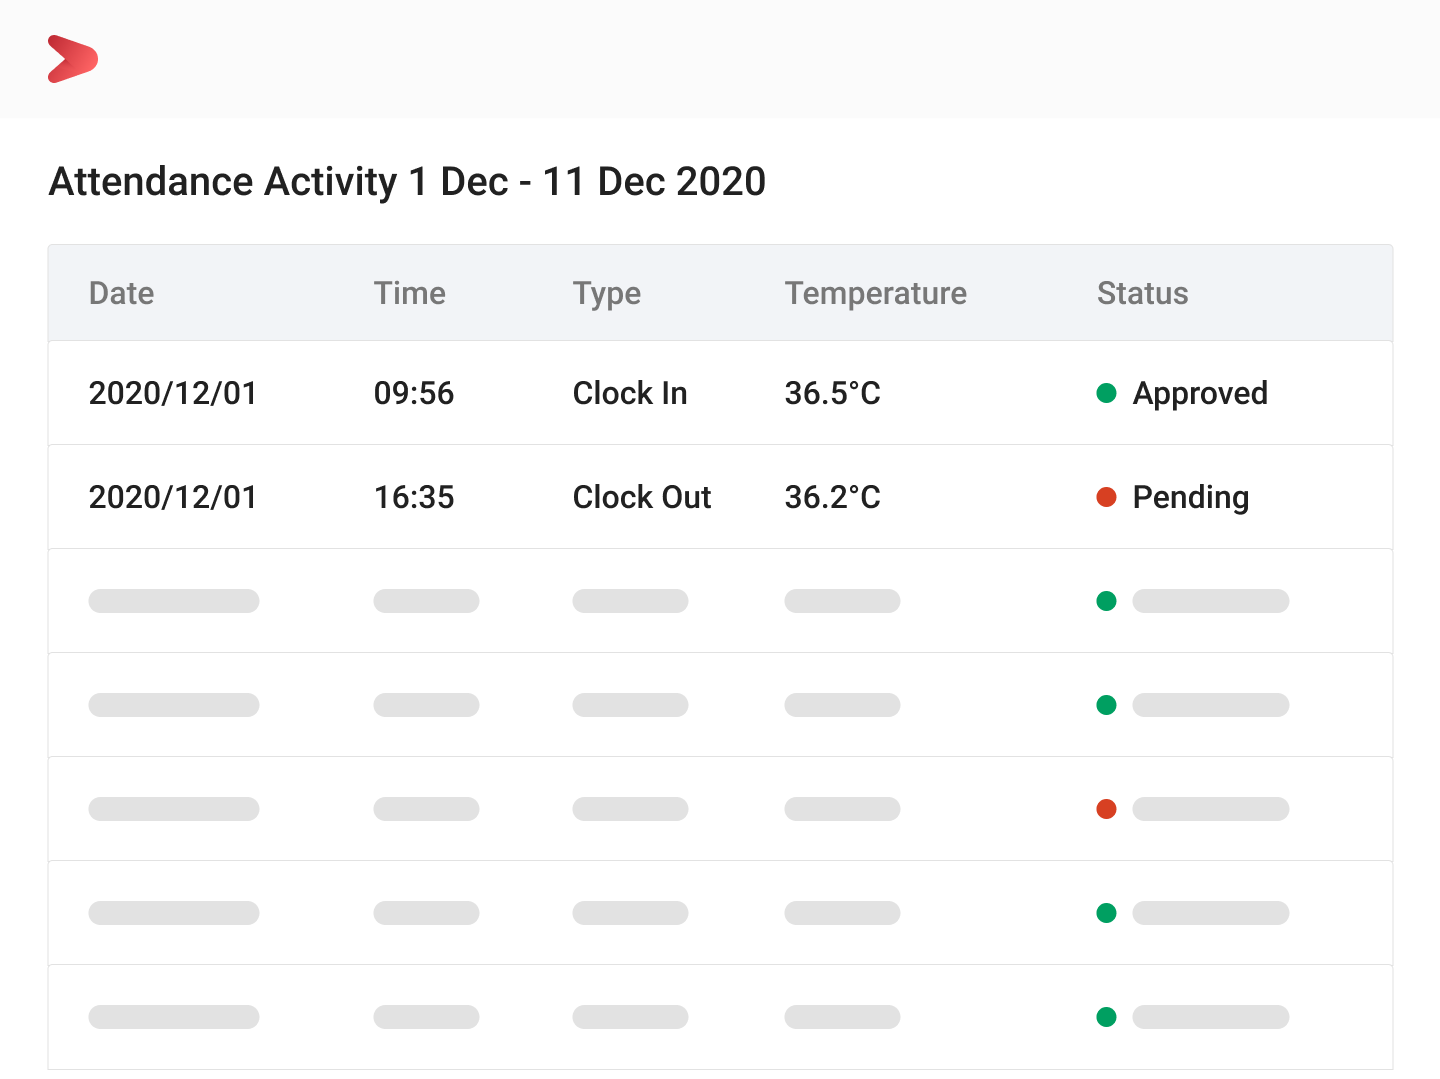Select the Clock In type cell
The width and height of the screenshot is (1440, 1079).
pyautogui.click(x=630, y=393)
